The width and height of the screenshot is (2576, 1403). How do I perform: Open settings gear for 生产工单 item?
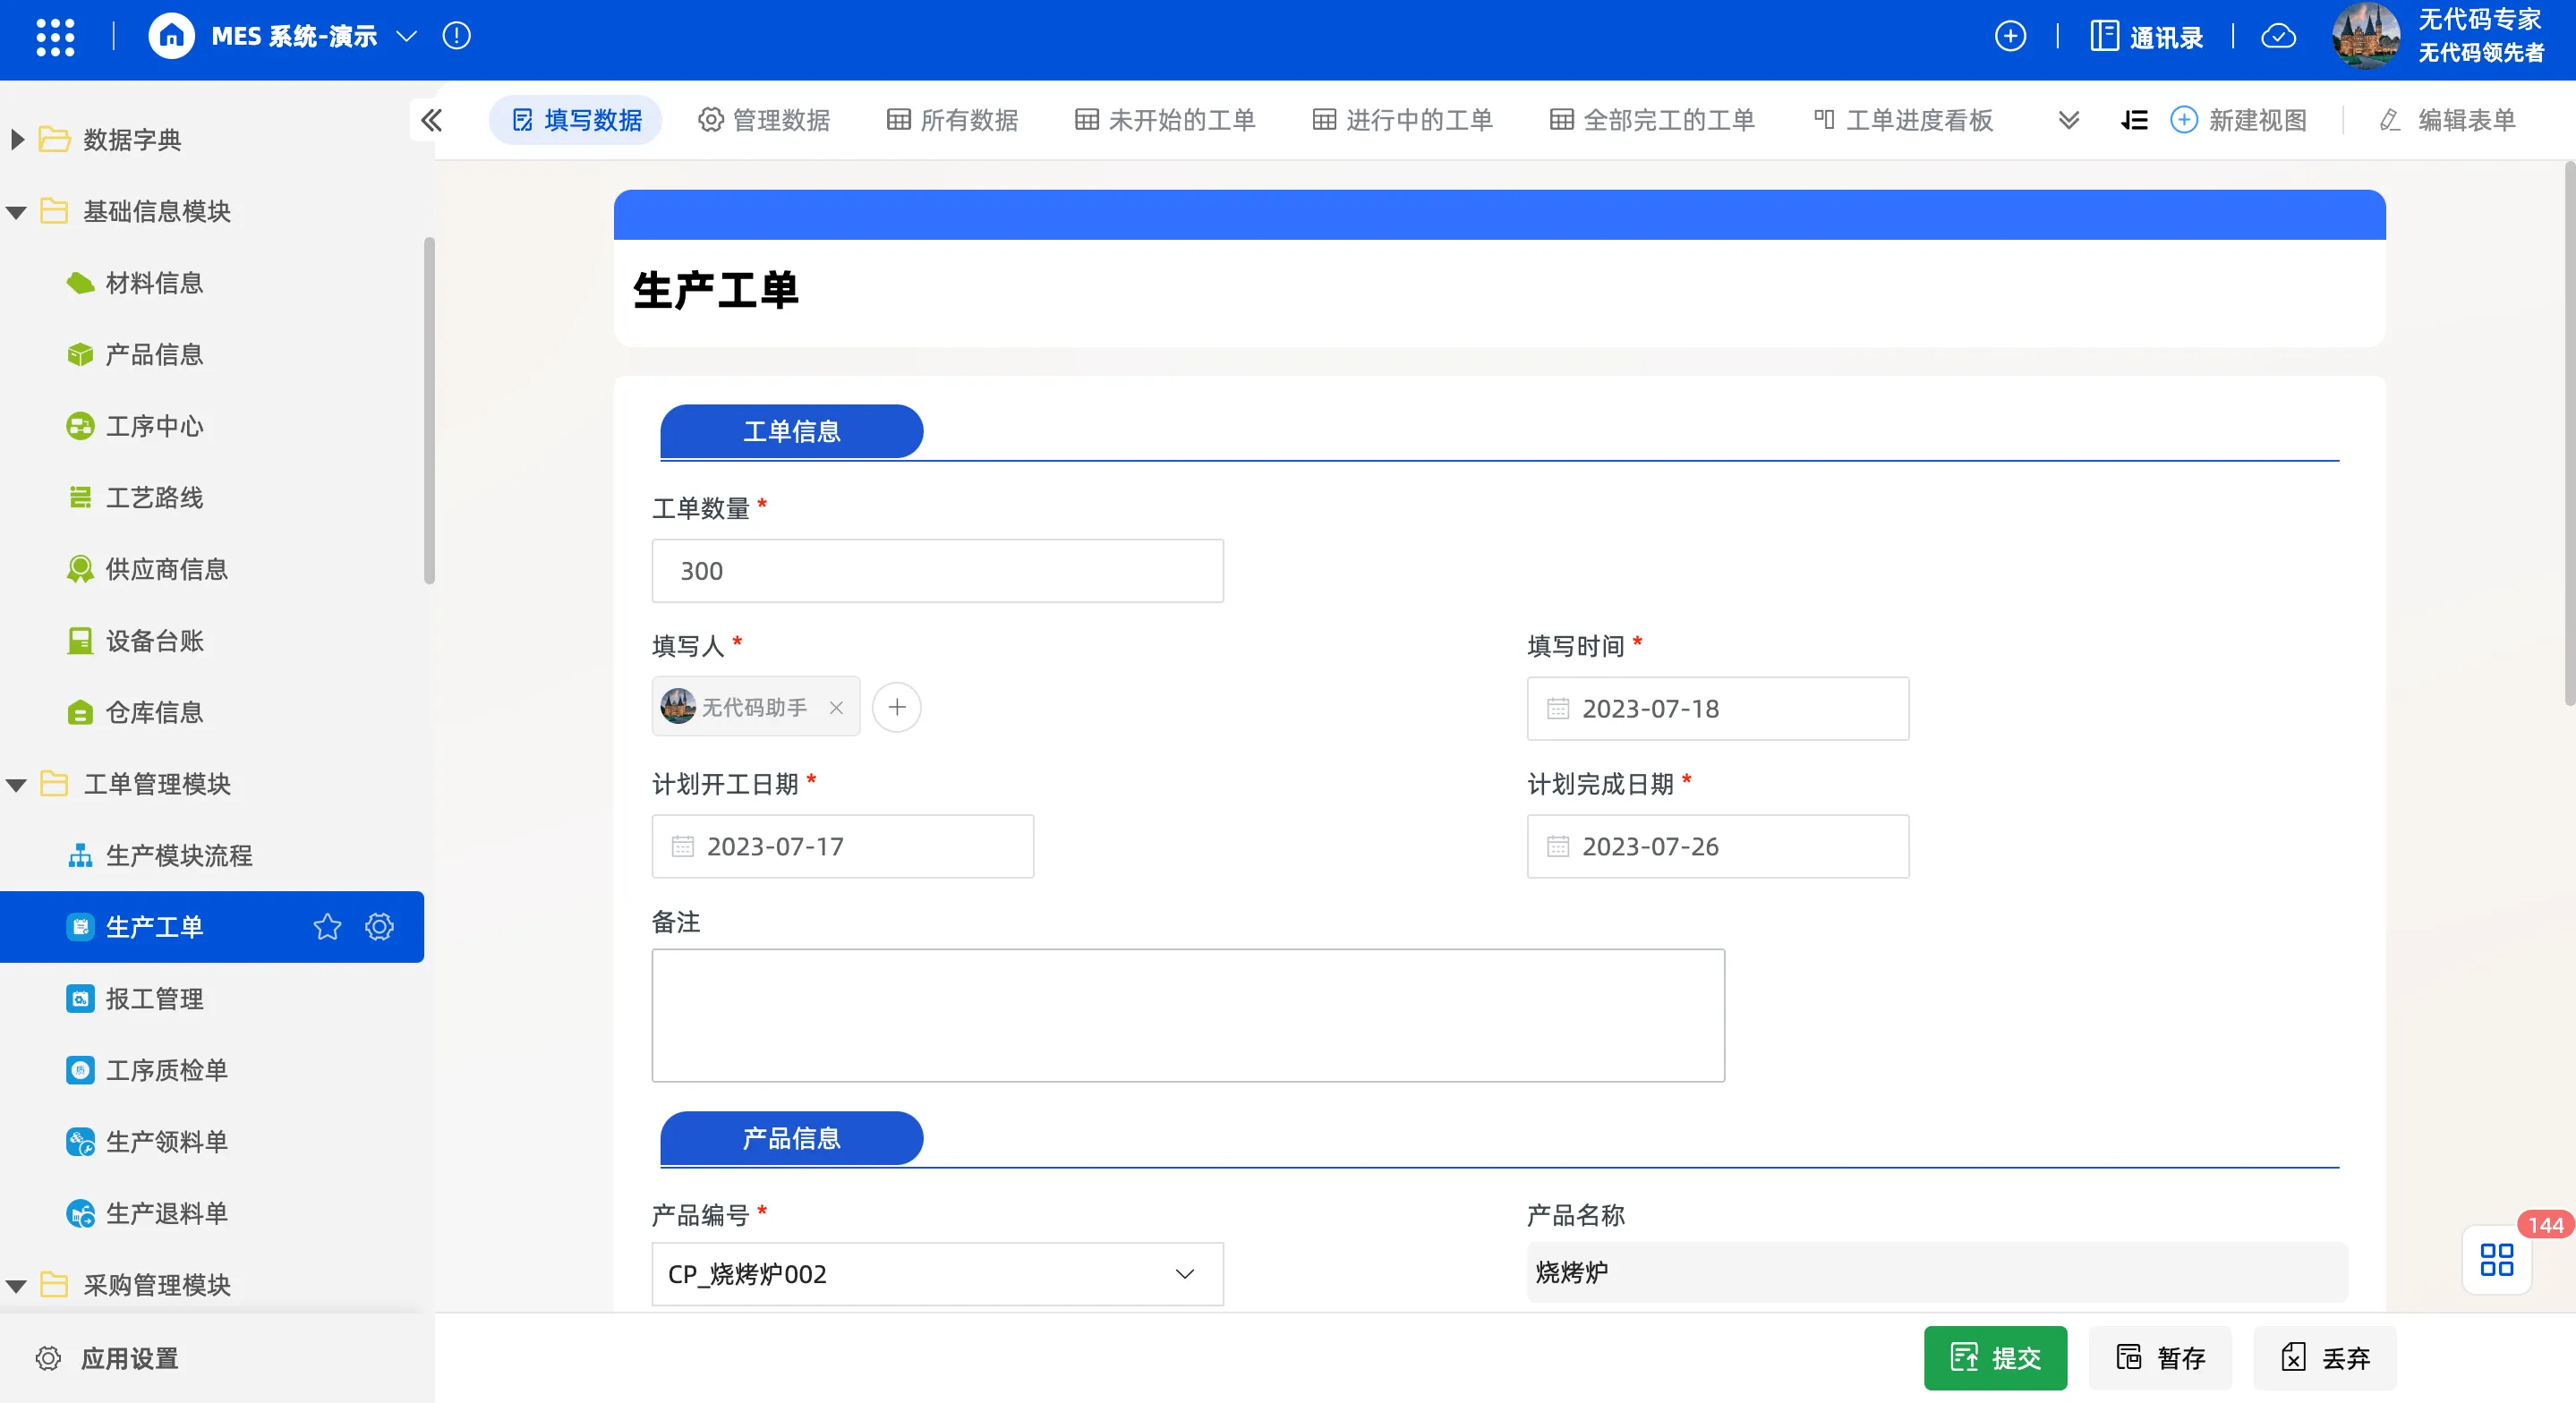[380, 927]
